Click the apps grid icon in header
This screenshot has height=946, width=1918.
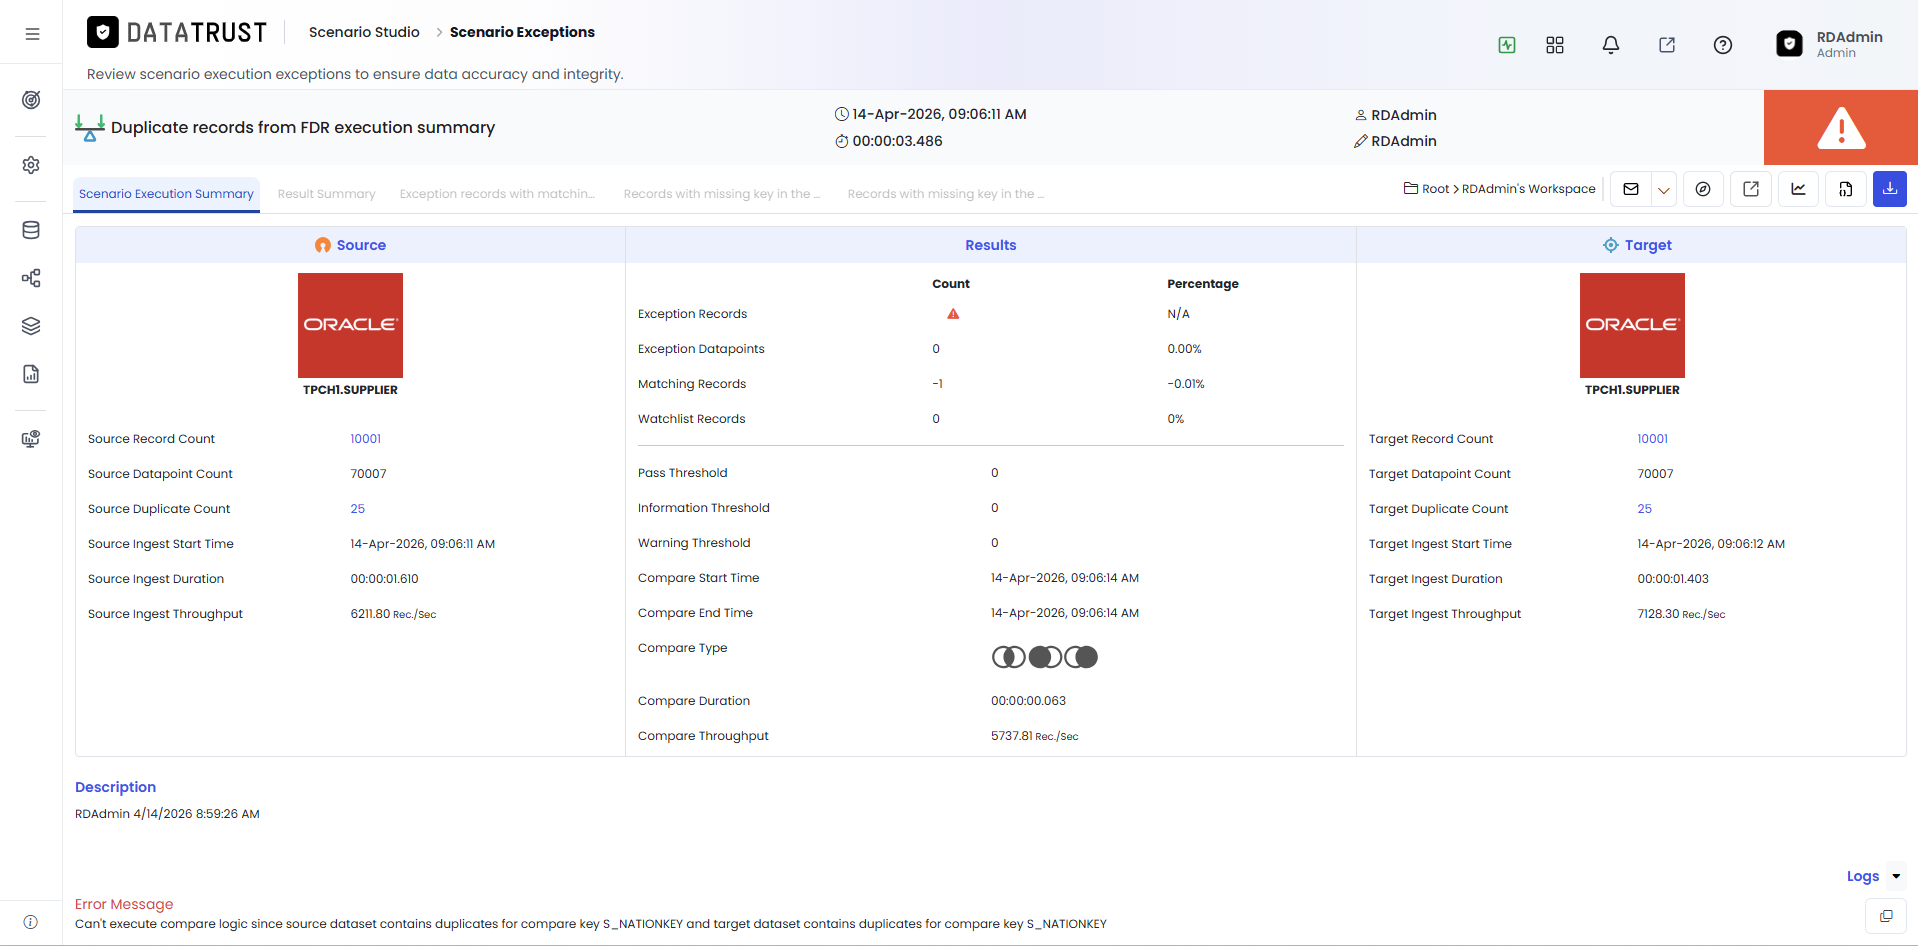pos(1554,45)
